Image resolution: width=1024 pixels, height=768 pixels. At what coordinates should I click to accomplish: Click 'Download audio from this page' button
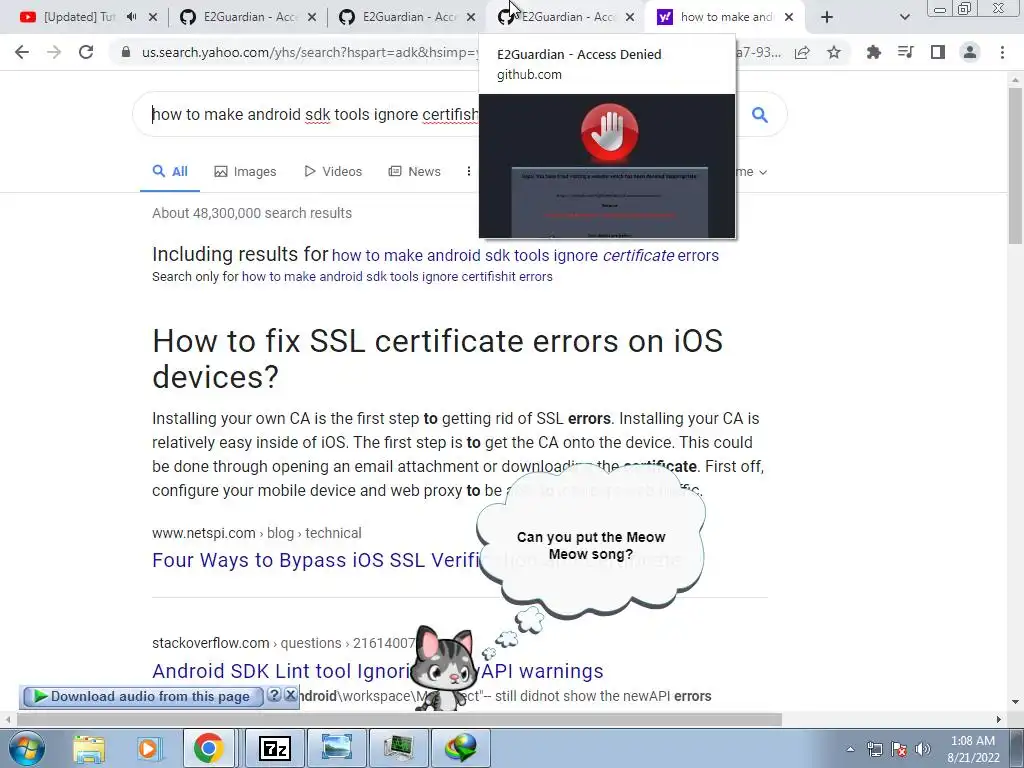pyautogui.click(x=142, y=696)
